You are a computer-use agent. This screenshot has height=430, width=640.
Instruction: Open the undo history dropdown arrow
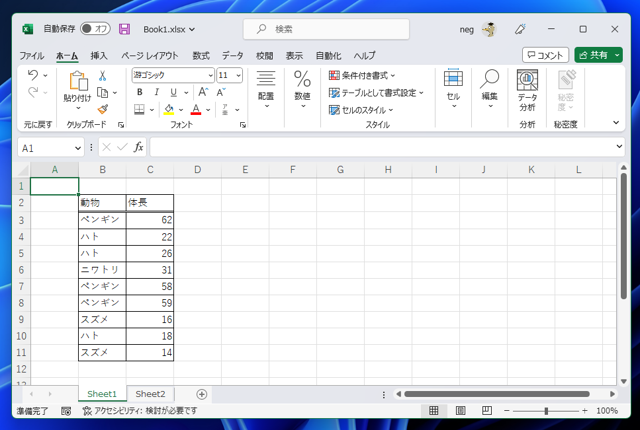click(45, 75)
